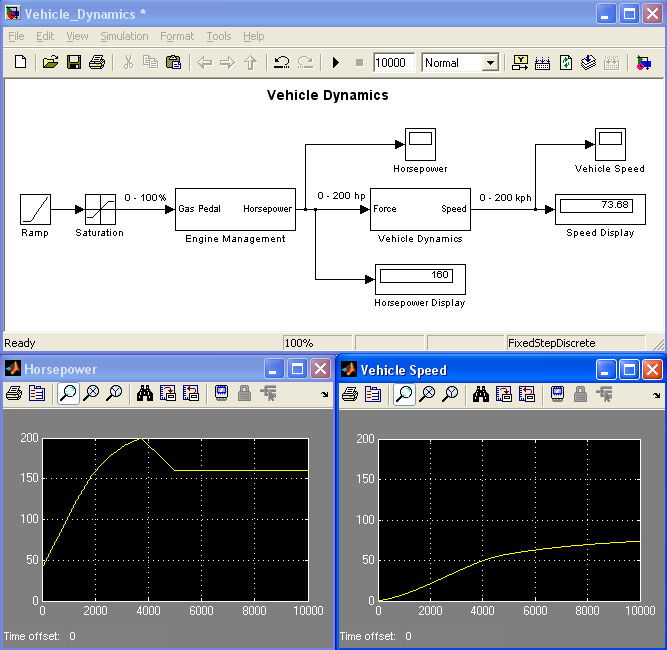The height and width of the screenshot is (650, 667).
Task: Click the Stop simulation square button
Action: 359,63
